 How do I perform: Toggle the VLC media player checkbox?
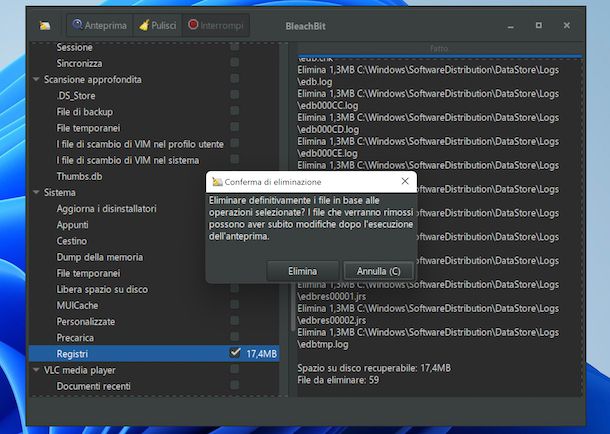(x=235, y=369)
